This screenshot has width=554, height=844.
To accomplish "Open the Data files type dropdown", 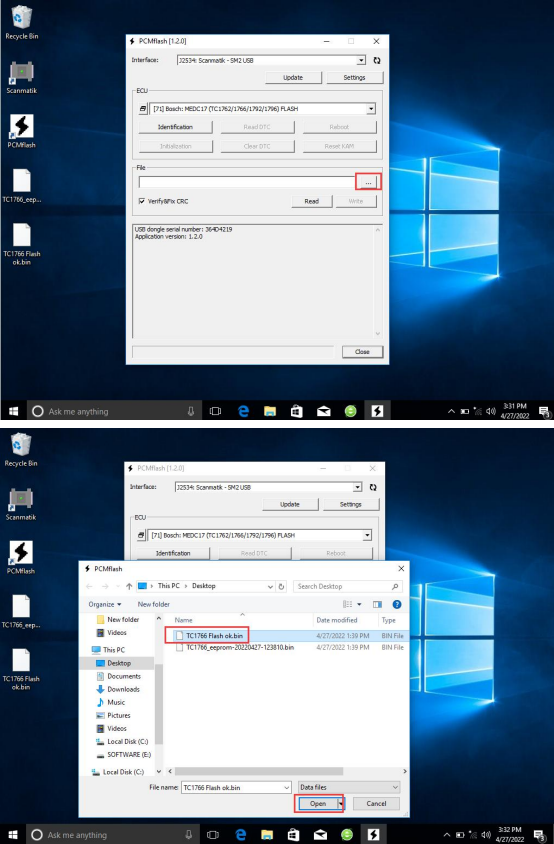I will tap(349, 787).
